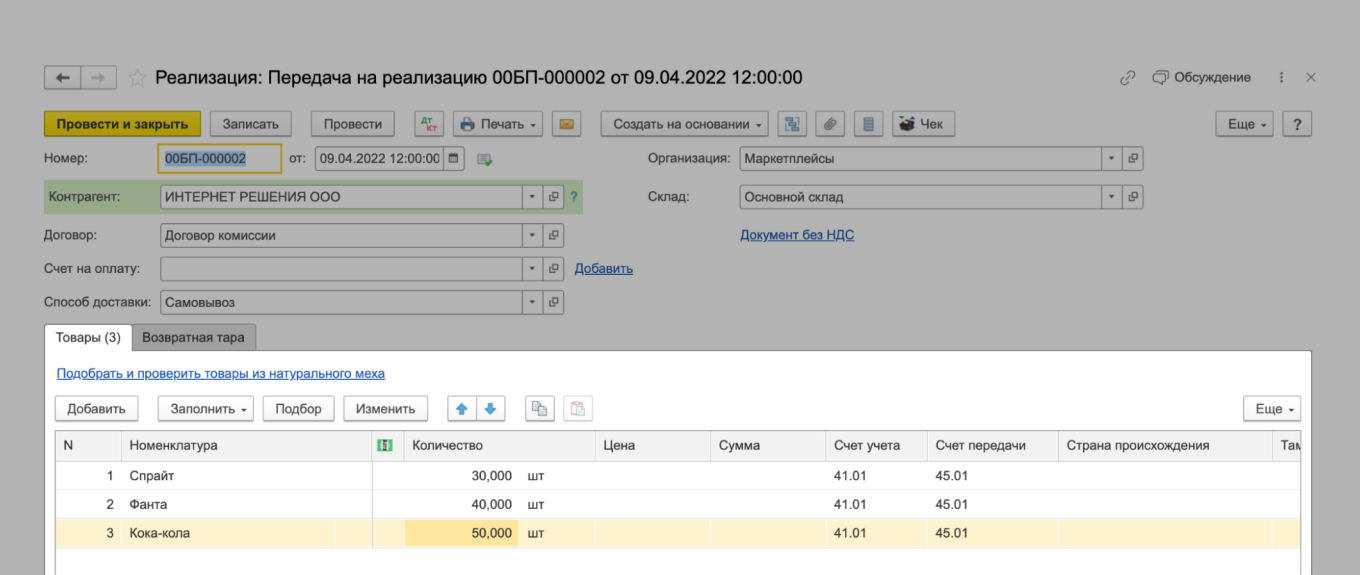Image resolution: width=1360 pixels, height=575 pixels.
Task: Expand the Склад dropdown list
Action: 1112,197
